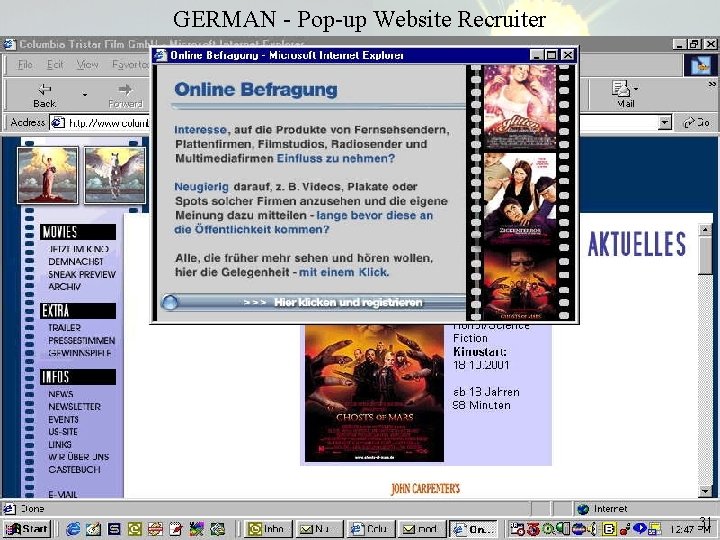This screenshot has width=720, height=540.
Task: Open 'GÄSTEBUCH' in the sidebar
Action: pos(74,469)
